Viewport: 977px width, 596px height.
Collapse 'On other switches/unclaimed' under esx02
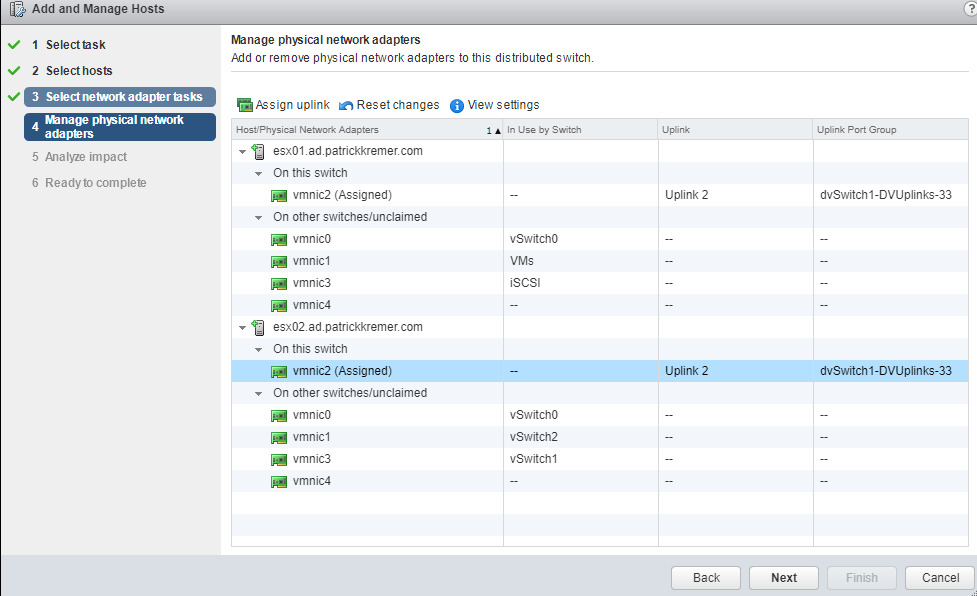[x=258, y=393]
